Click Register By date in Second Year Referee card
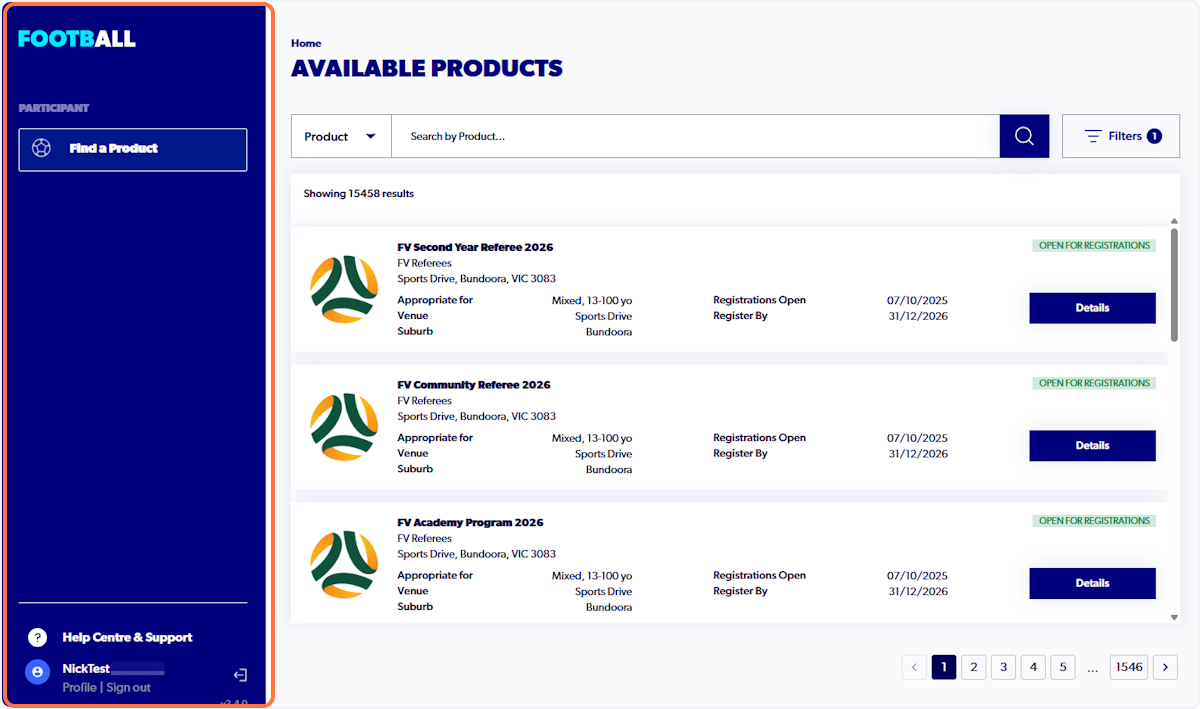 click(917, 316)
